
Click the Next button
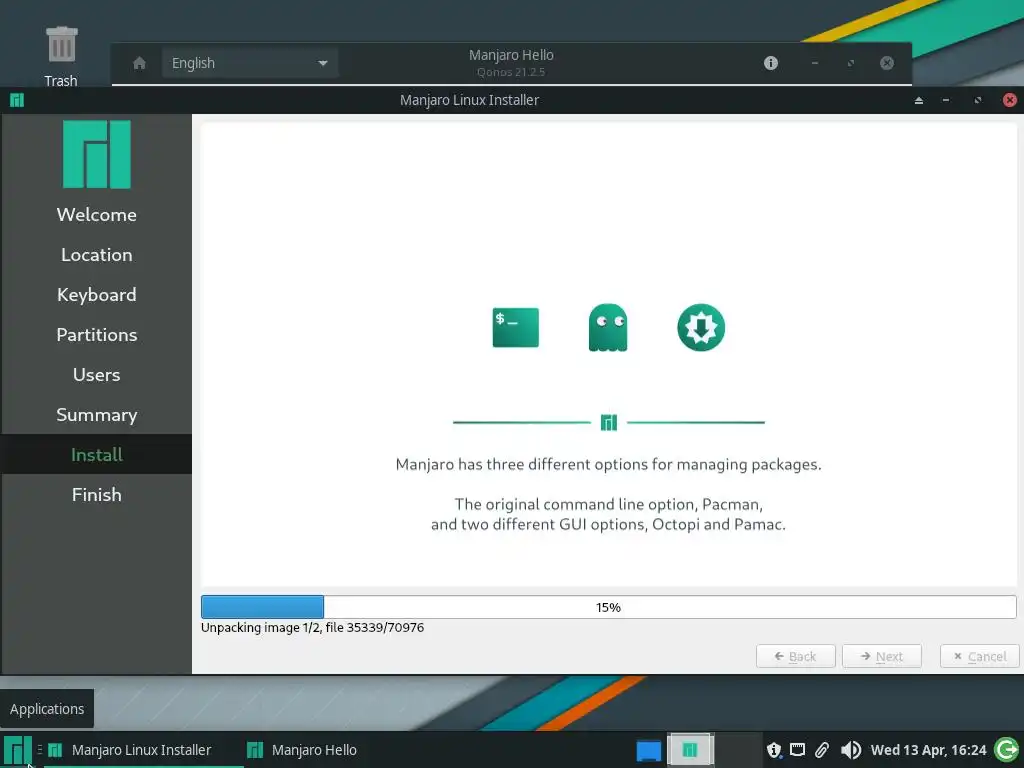[882, 656]
